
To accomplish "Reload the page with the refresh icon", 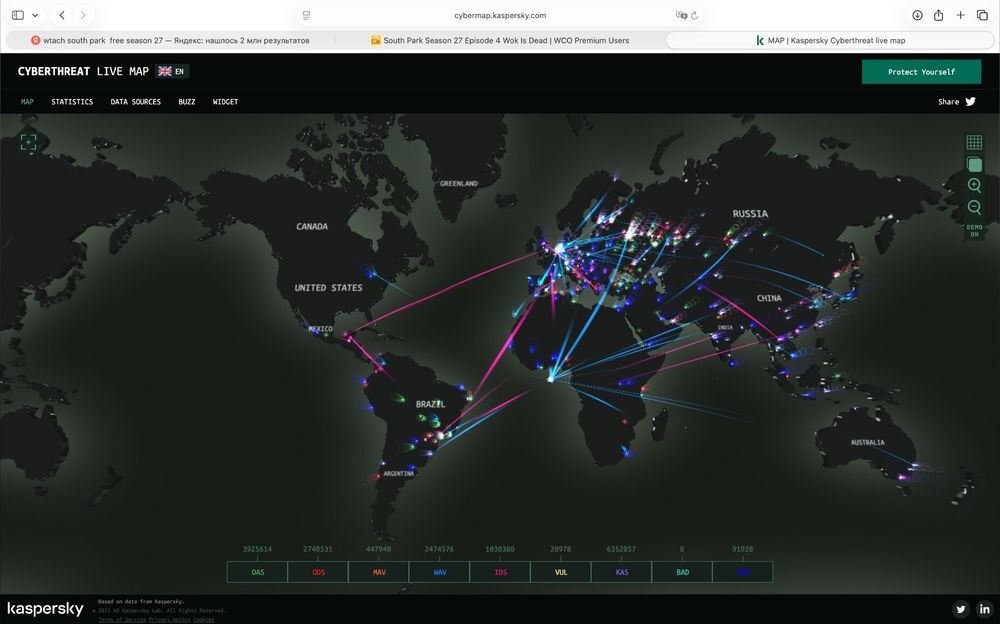I will [x=695, y=15].
